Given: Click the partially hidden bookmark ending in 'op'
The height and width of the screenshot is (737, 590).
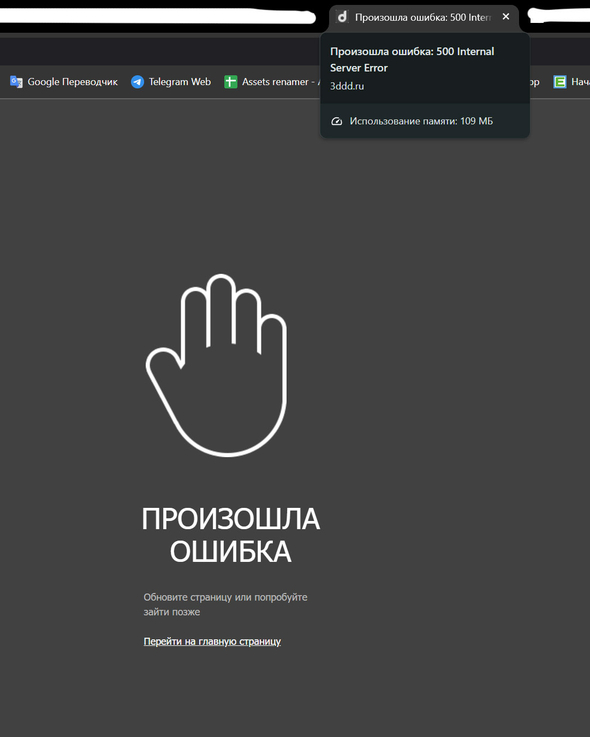Looking at the screenshot, I should (535, 82).
